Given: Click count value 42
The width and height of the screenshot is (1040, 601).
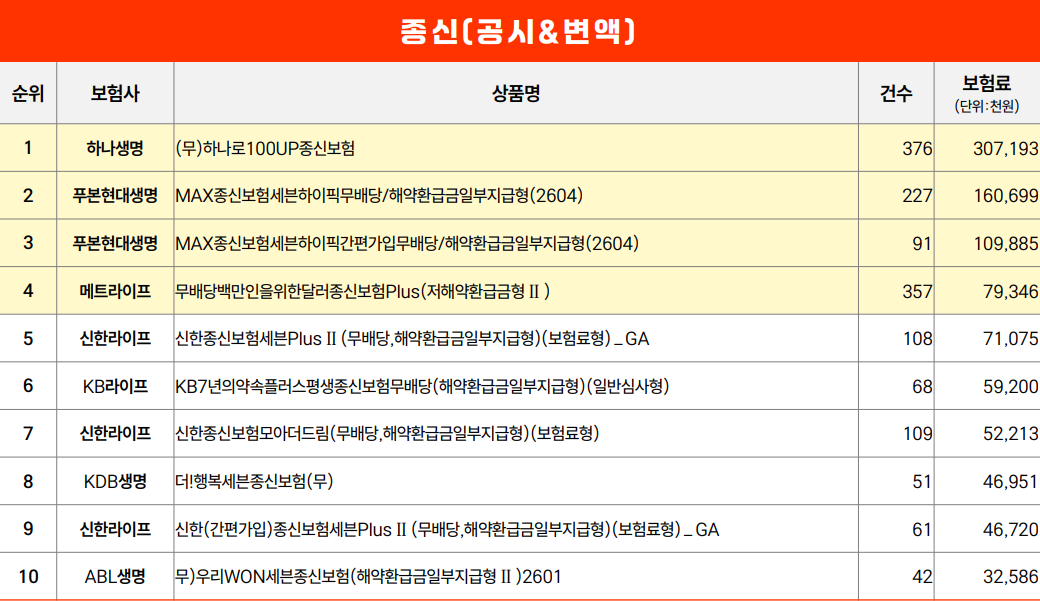Looking at the screenshot, I should [922, 578].
